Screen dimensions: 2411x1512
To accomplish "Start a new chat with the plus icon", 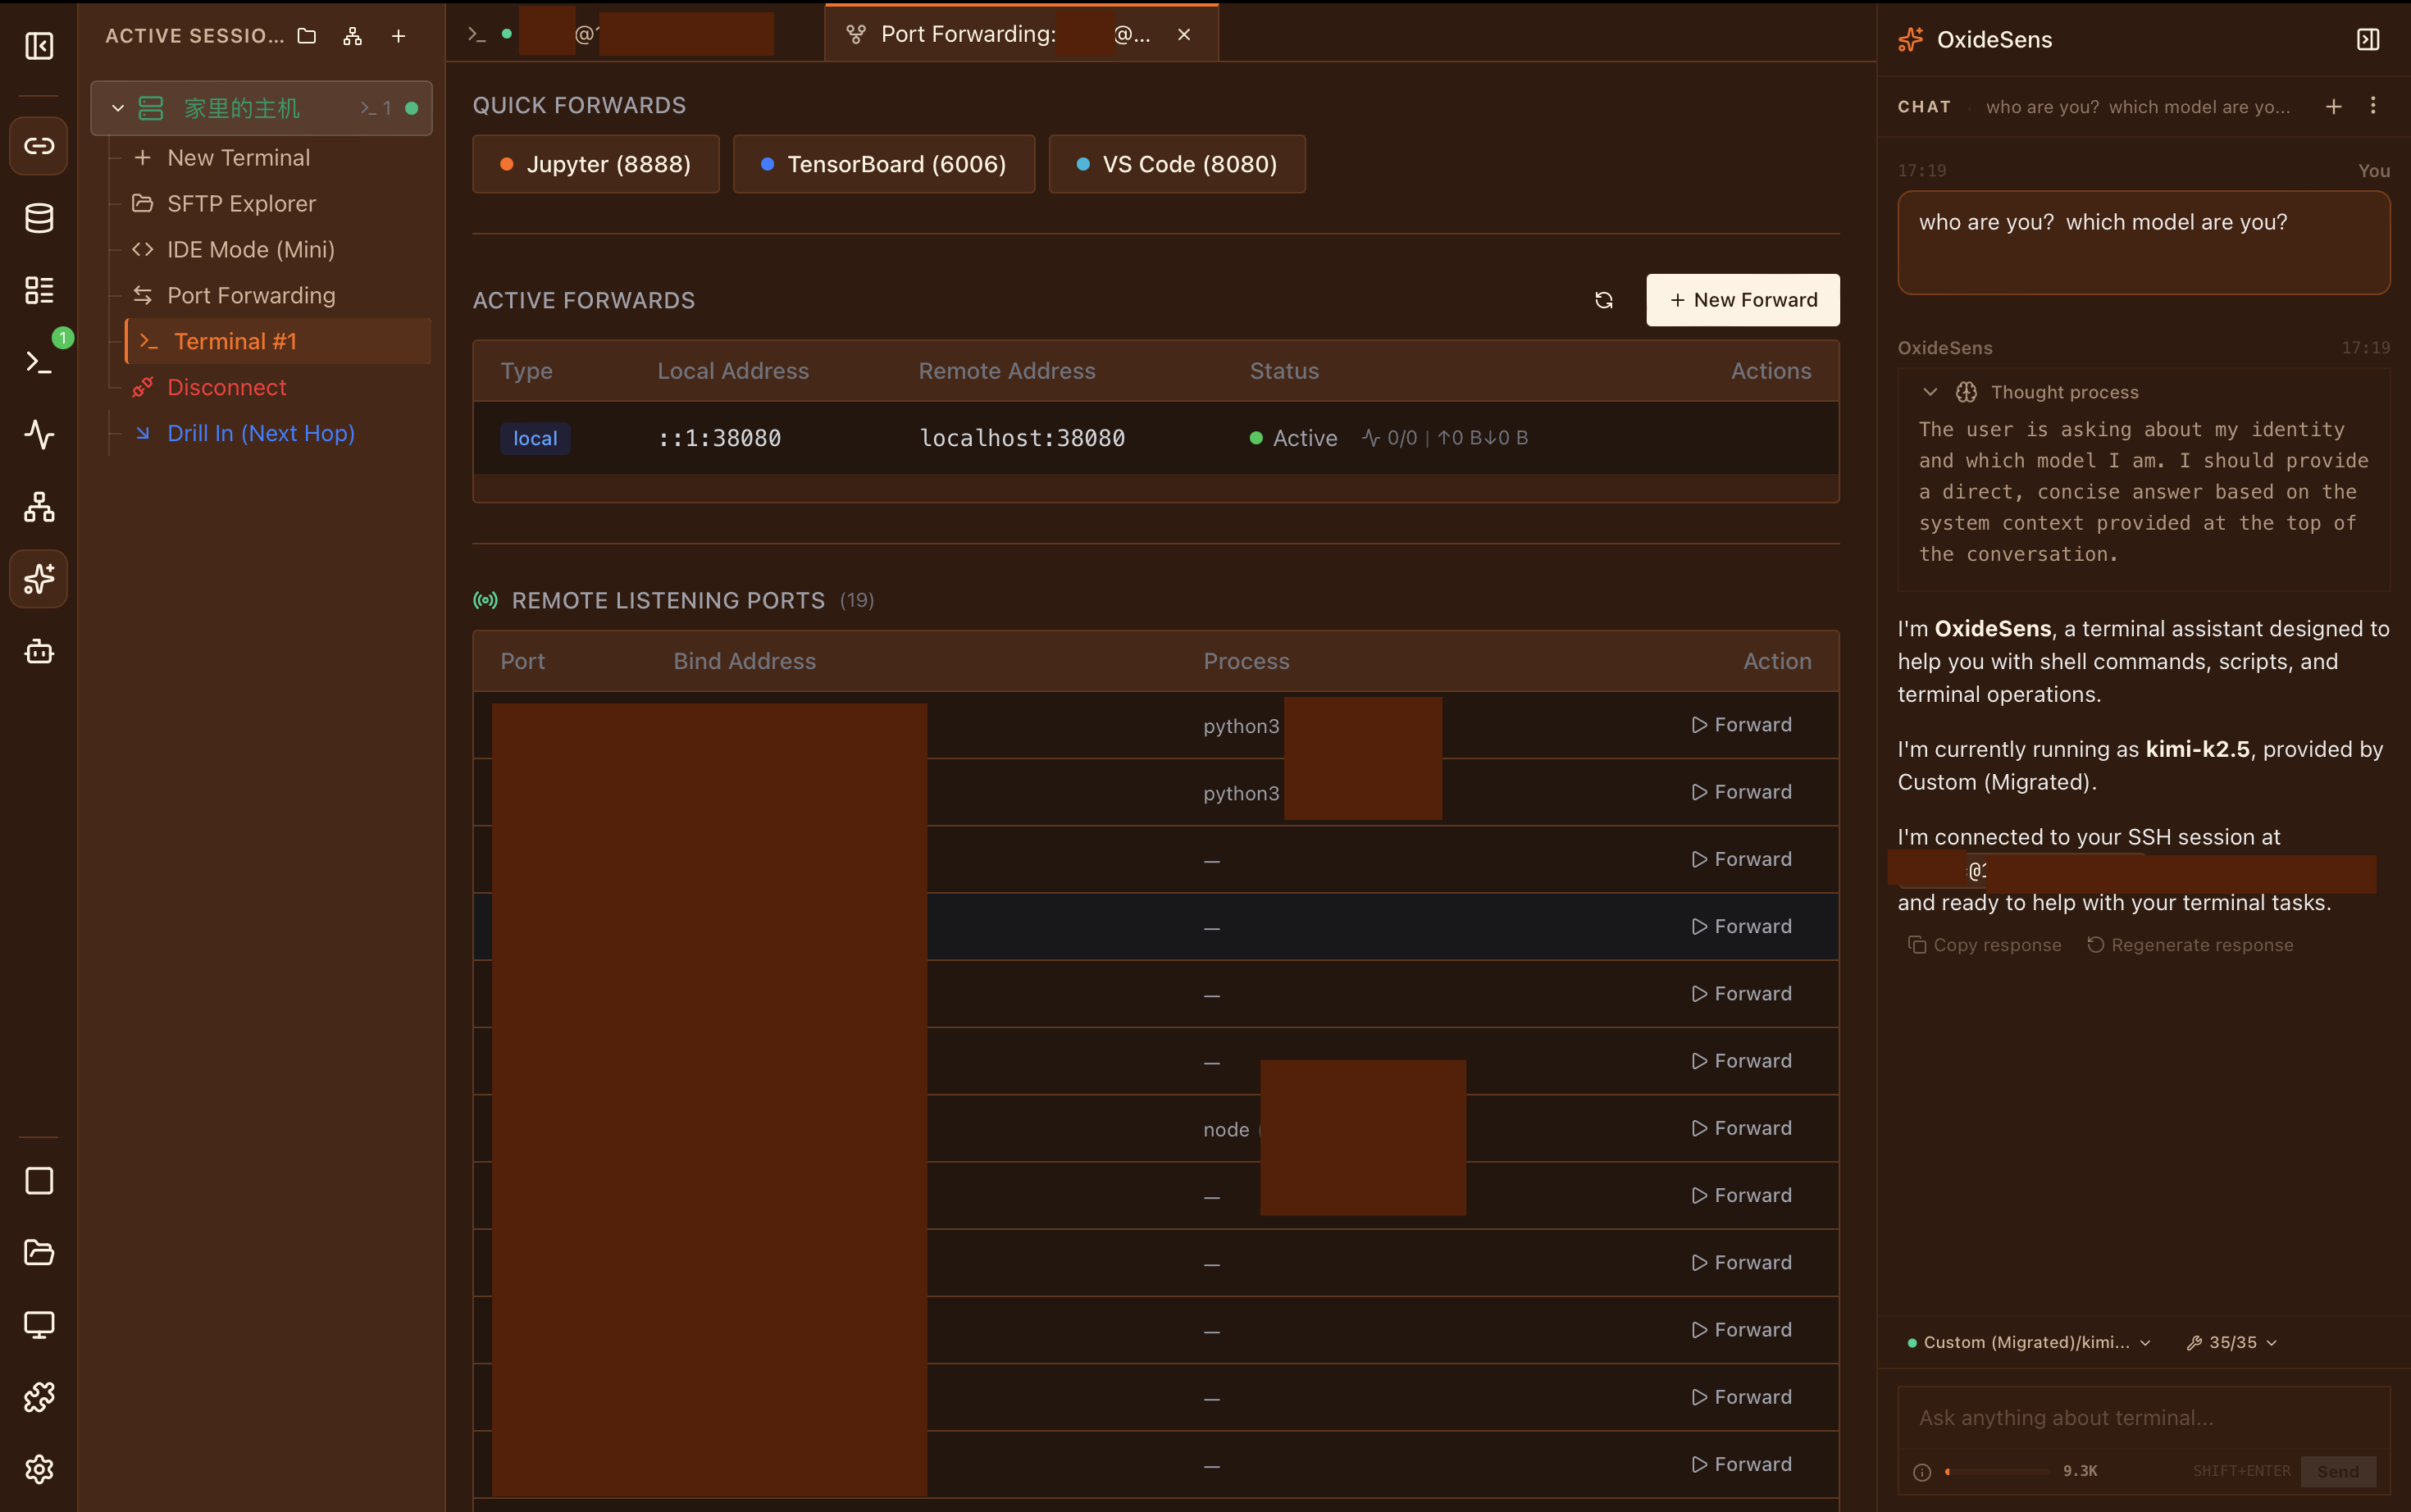I will coord(2334,106).
